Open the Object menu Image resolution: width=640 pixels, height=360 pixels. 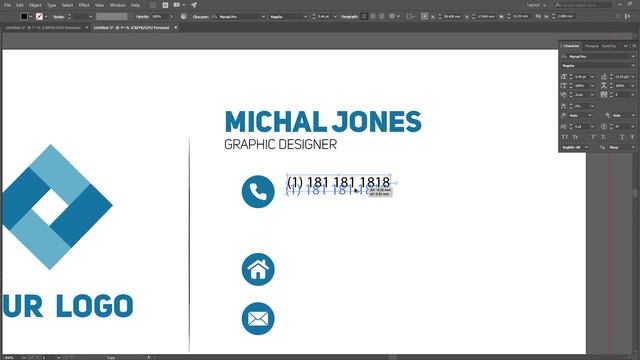point(35,5)
